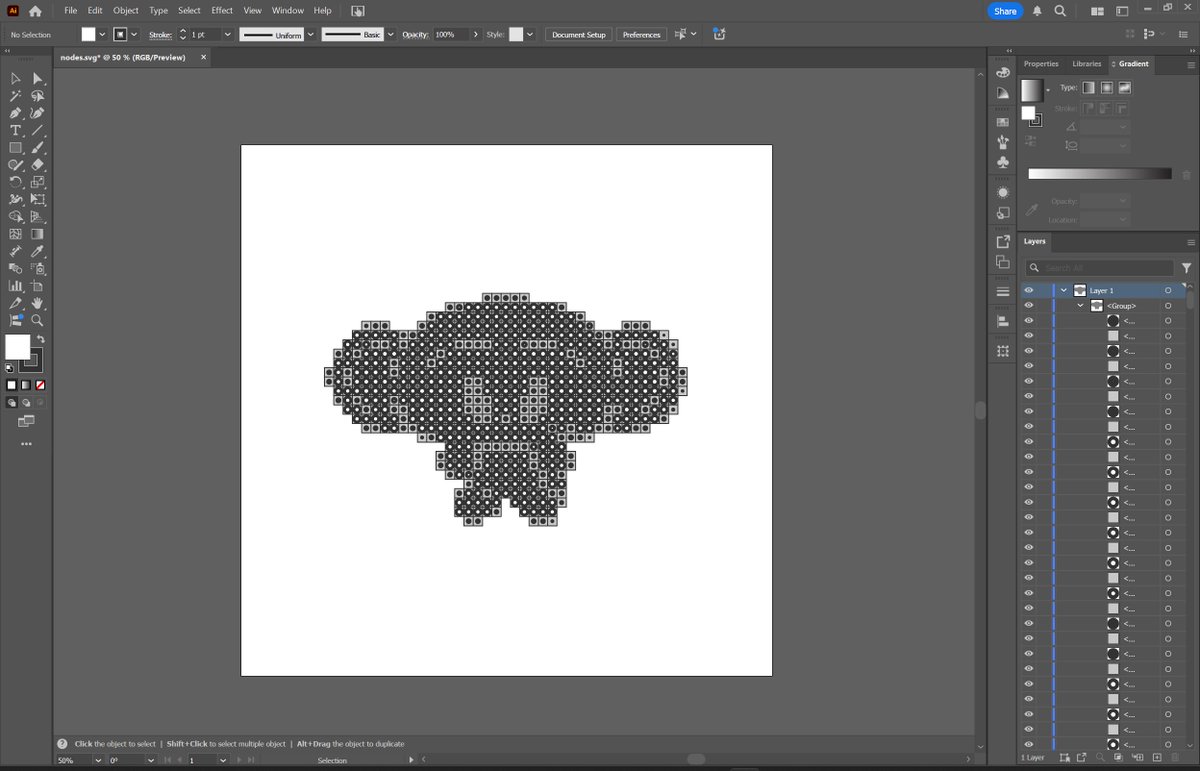Select the Pen tool
Image resolution: width=1200 pixels, height=771 pixels.
coord(16,113)
